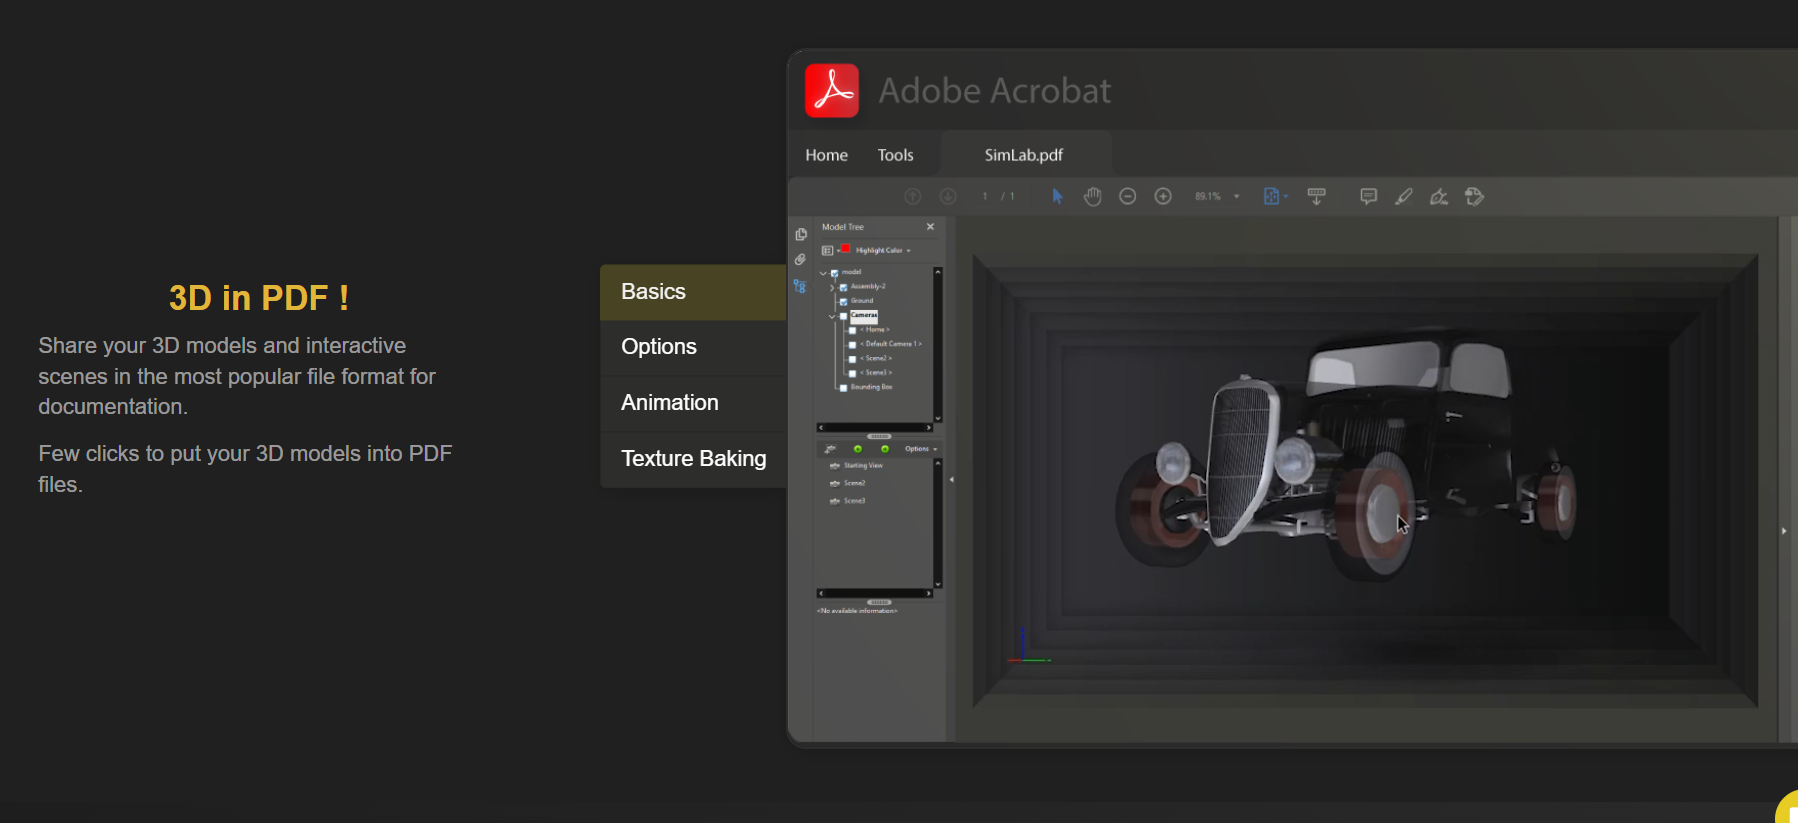
Task: Check the Scene2 camera checkbox in tree
Action: tap(852, 359)
